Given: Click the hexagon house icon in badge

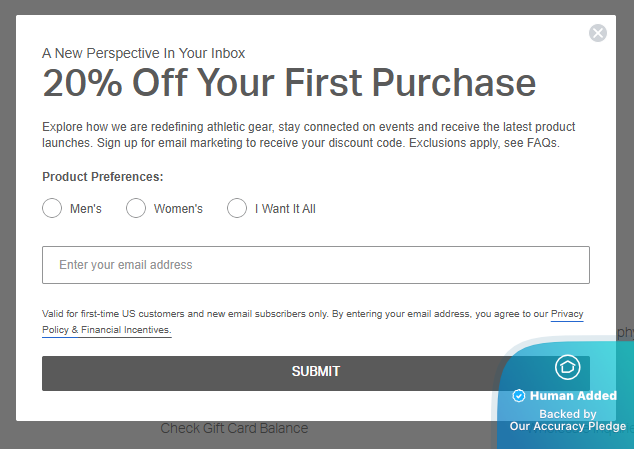Looking at the screenshot, I should pyautogui.click(x=567, y=367).
